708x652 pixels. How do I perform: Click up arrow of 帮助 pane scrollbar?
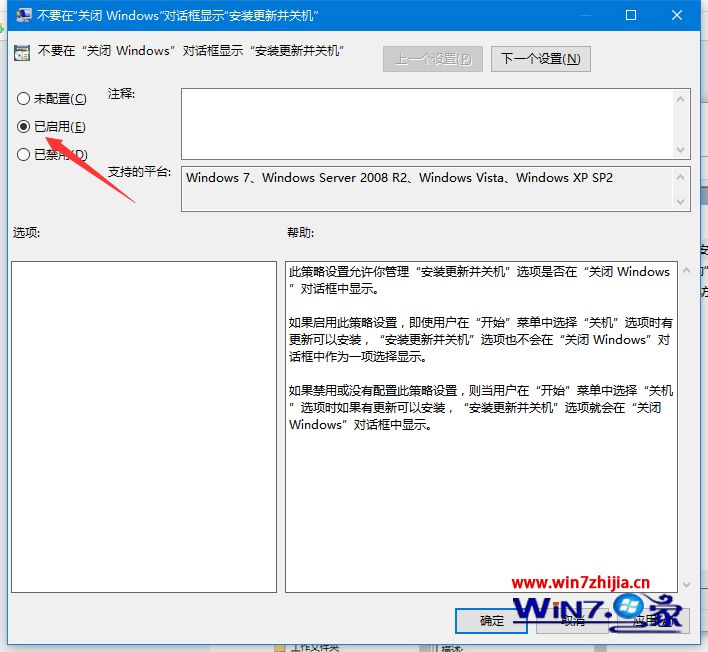(x=686, y=271)
